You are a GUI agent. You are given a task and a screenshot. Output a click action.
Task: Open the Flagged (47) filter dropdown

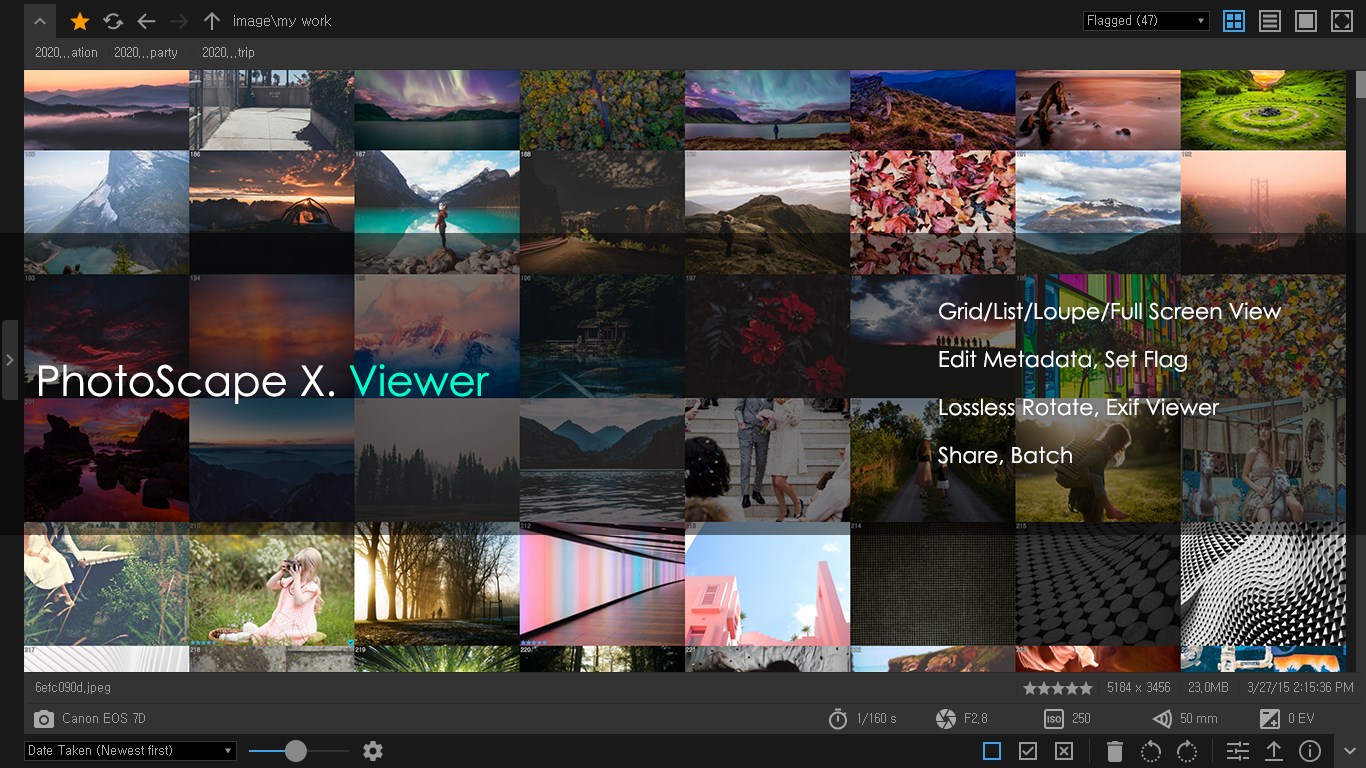(1146, 21)
